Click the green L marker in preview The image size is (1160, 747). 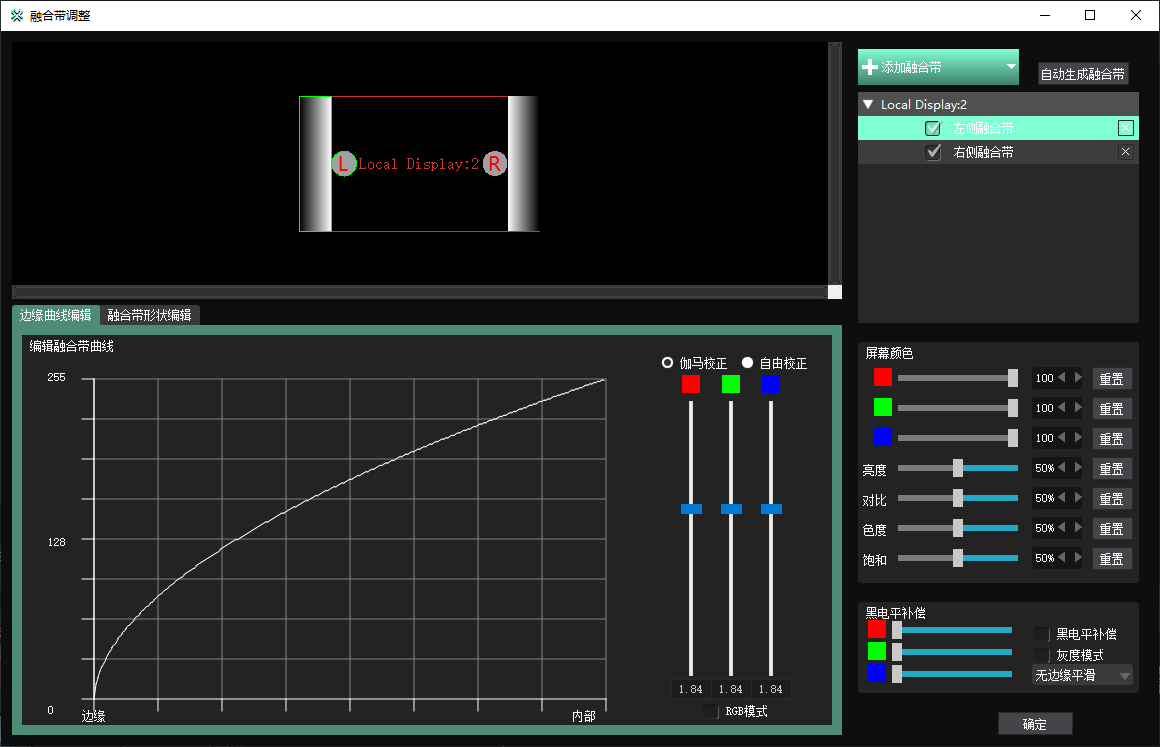coord(343,164)
